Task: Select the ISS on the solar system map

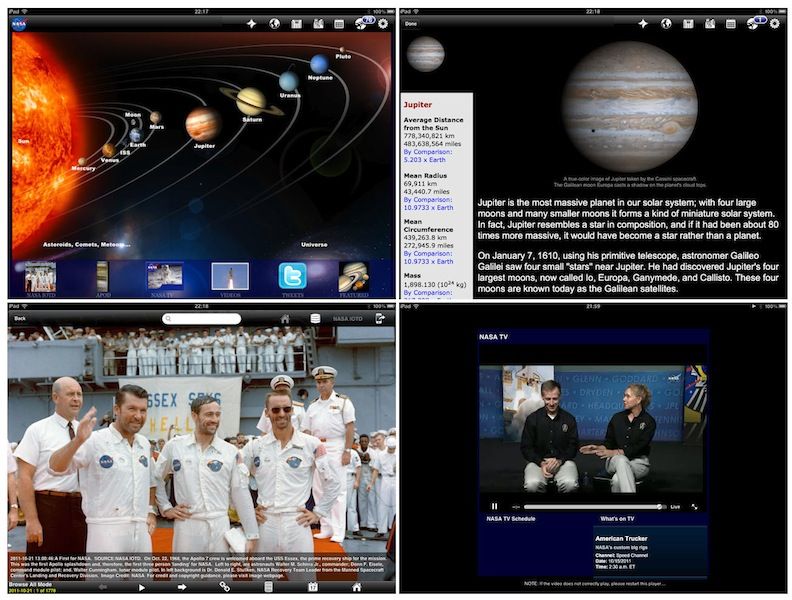Action: pyautogui.click(x=125, y=153)
